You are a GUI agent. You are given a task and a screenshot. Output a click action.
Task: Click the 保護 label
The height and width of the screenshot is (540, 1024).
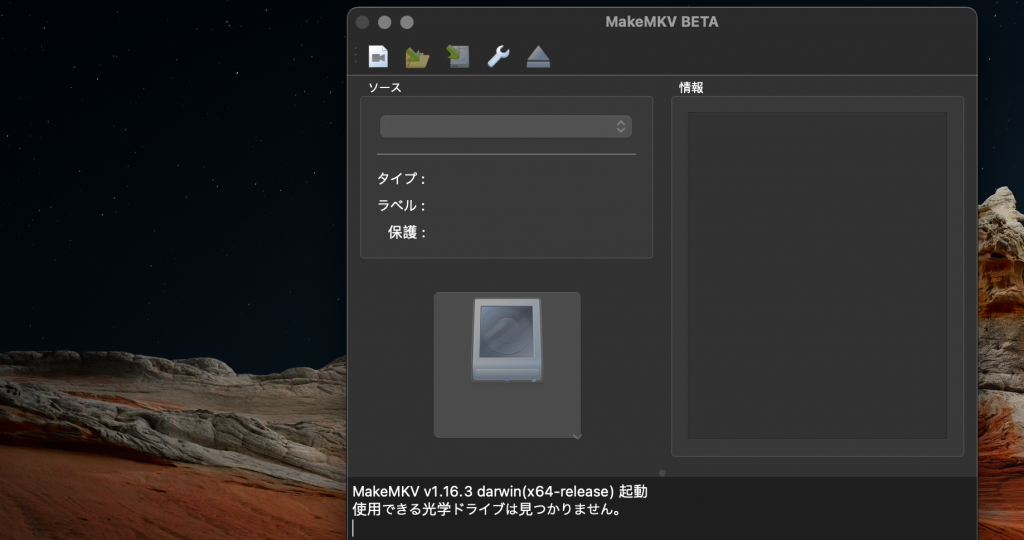point(407,232)
